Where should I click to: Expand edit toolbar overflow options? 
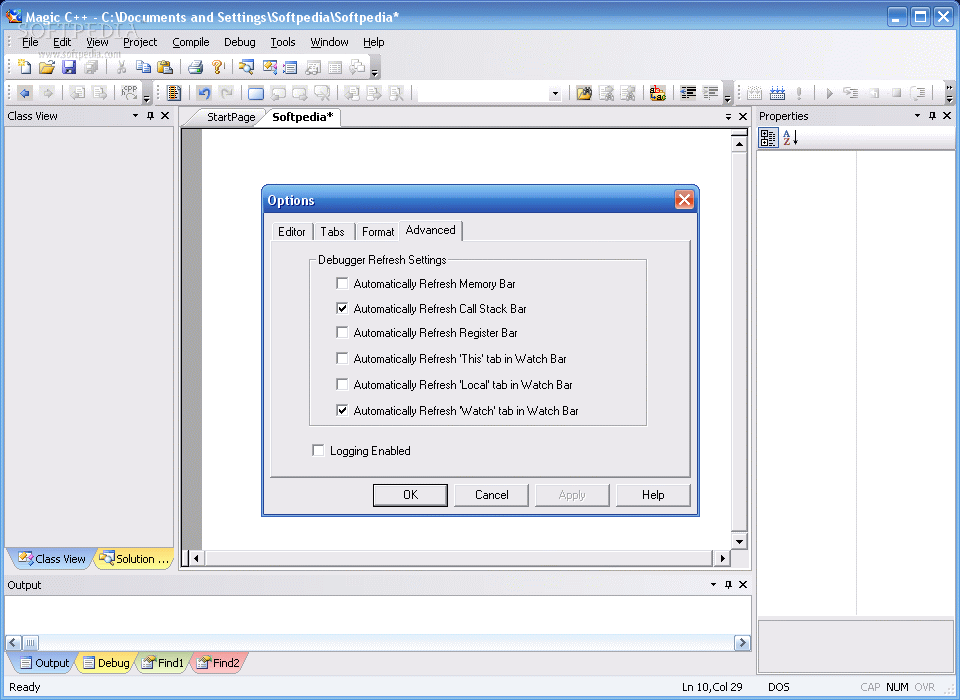(727, 94)
